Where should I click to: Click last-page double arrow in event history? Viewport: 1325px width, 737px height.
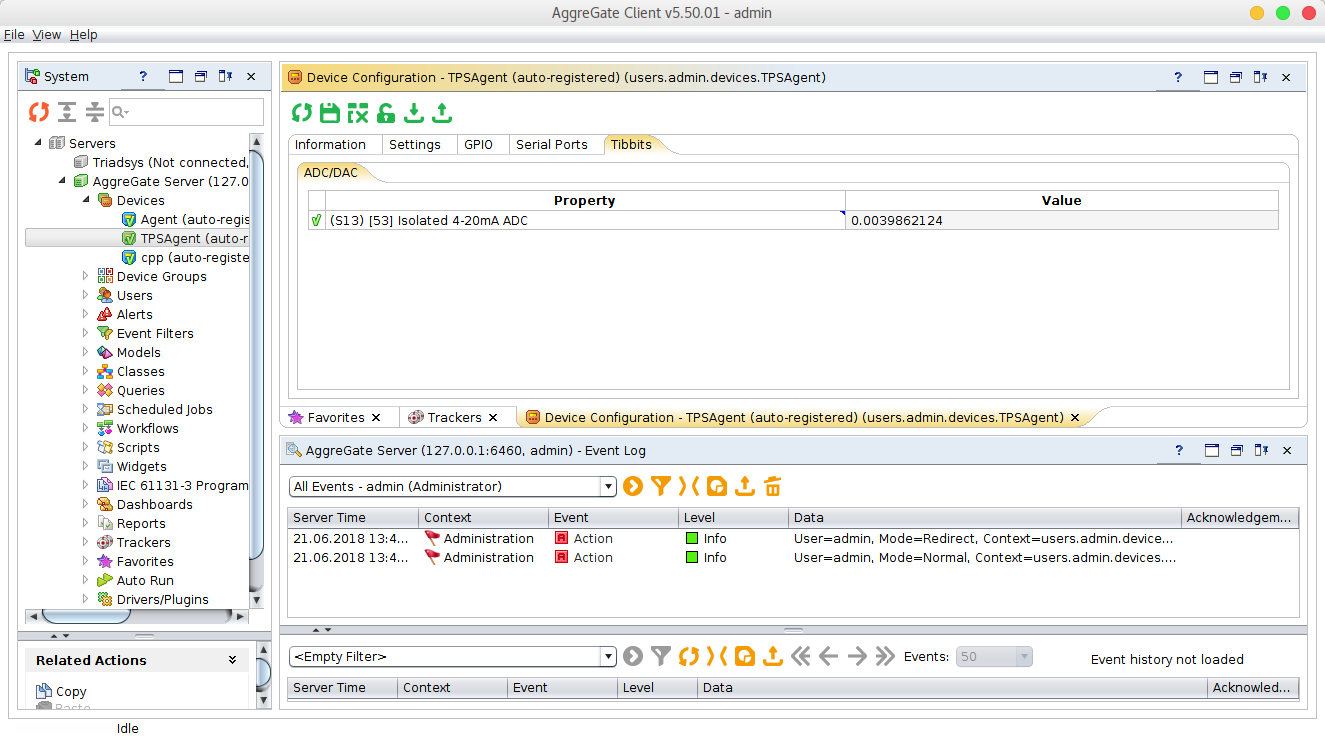[x=884, y=656]
